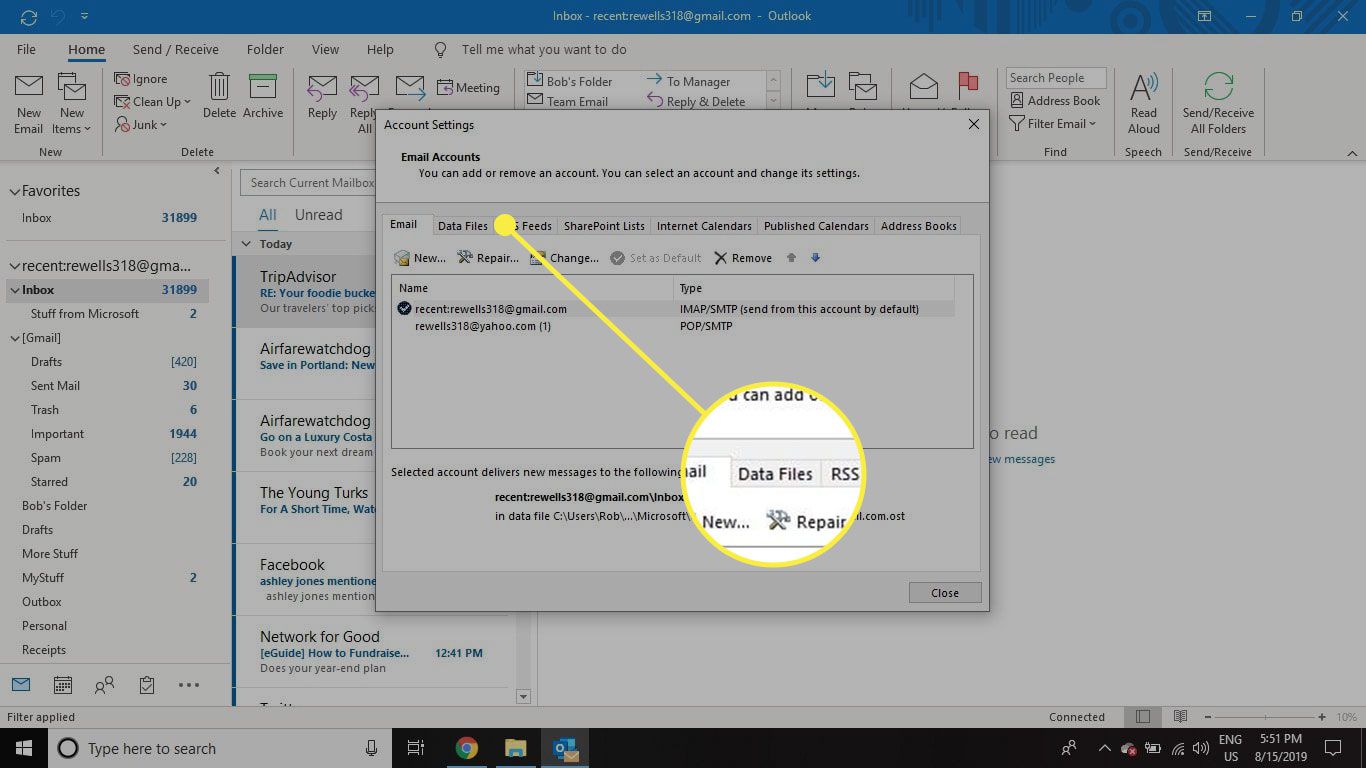The height and width of the screenshot is (768, 1366).
Task: Click the To Manager quick step
Action: (688, 81)
